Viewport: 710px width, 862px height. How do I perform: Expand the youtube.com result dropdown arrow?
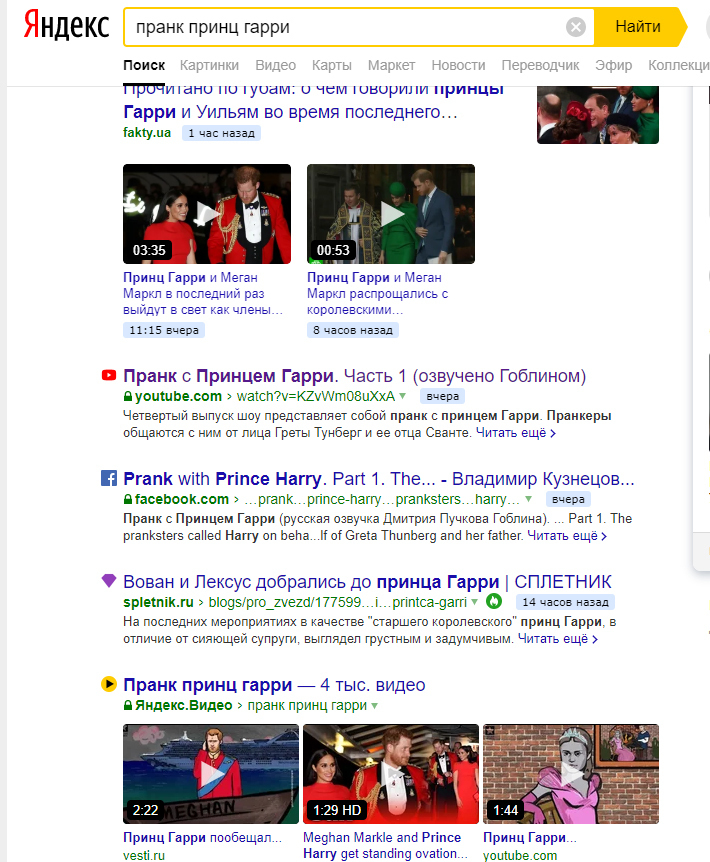[403, 397]
